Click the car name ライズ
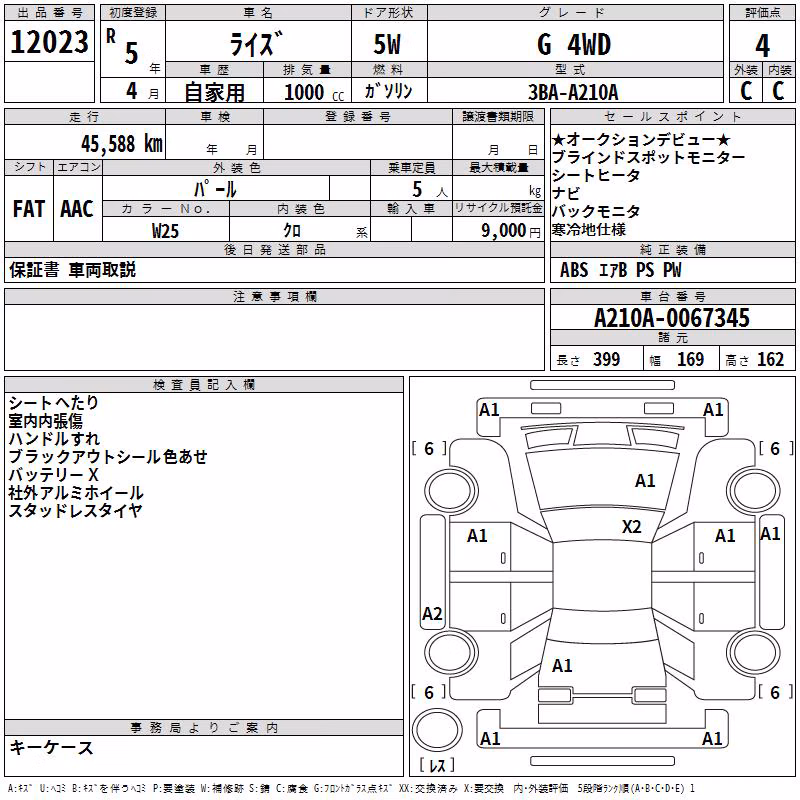Viewport: 800px width, 800px height. (x=256, y=44)
